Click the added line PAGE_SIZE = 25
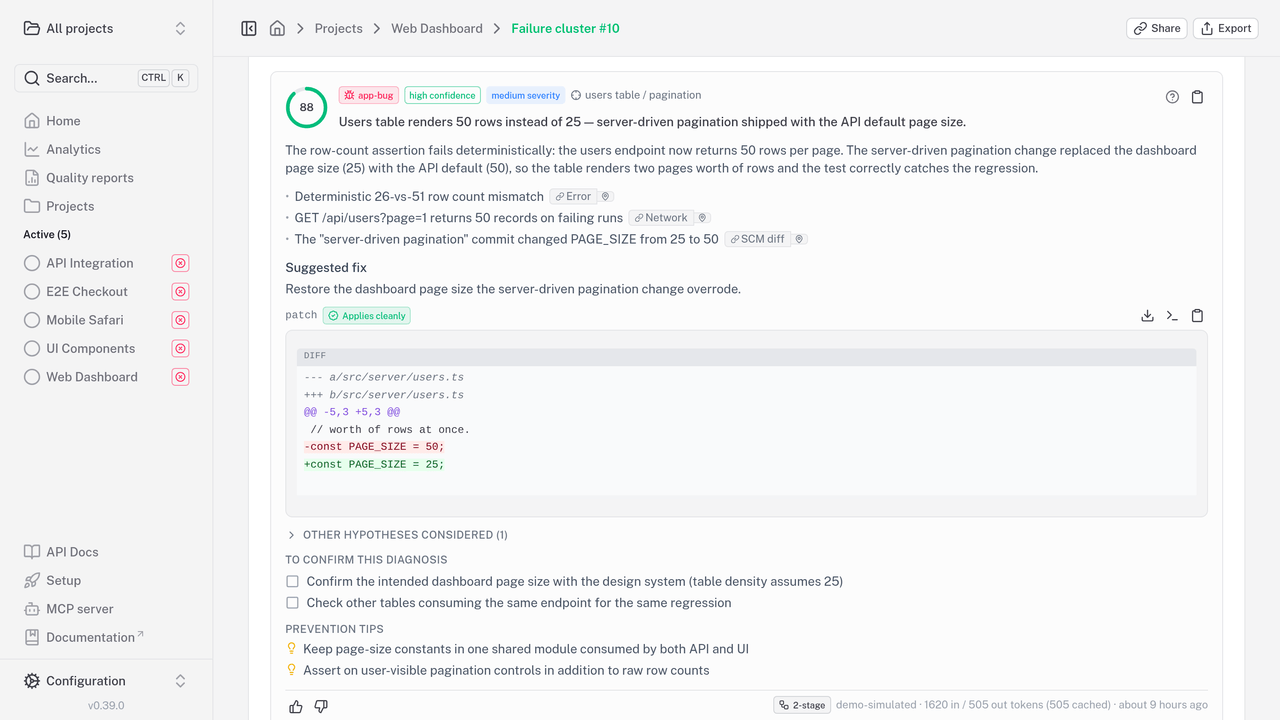Viewport: 1280px width, 720px height. coord(374,464)
